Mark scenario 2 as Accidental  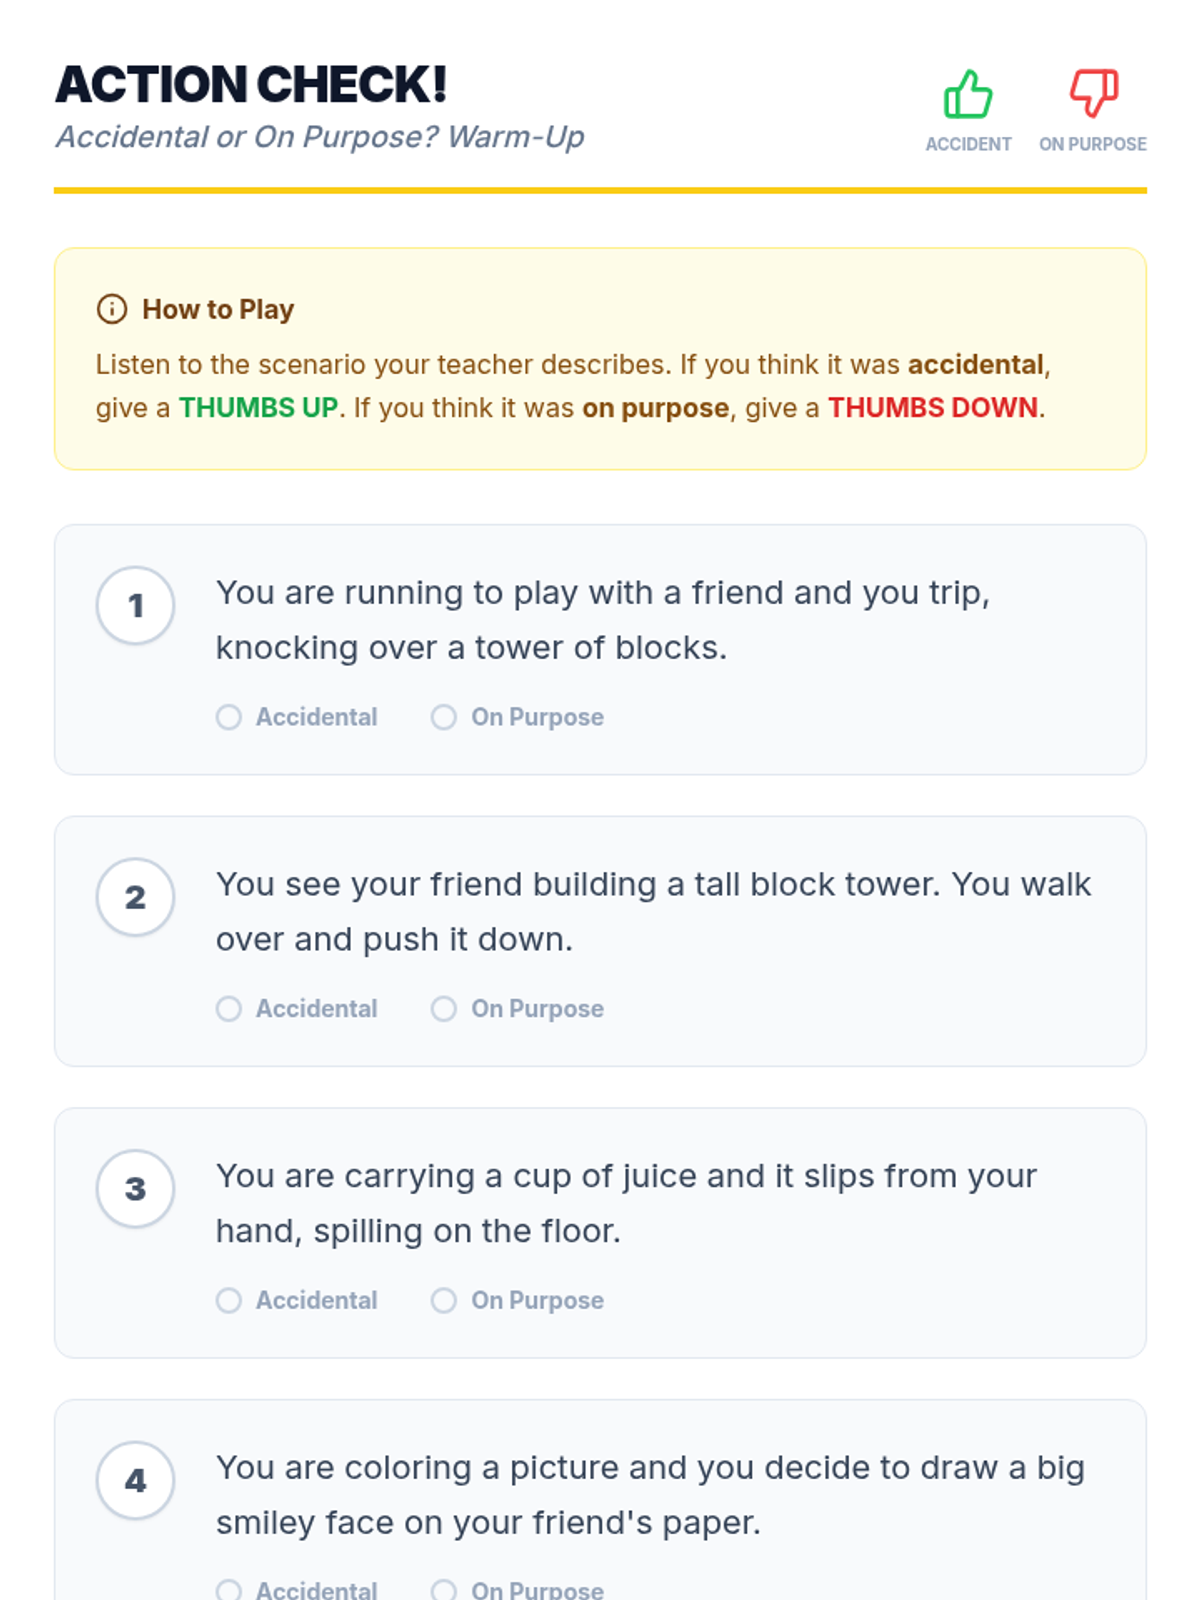pyautogui.click(x=230, y=1008)
